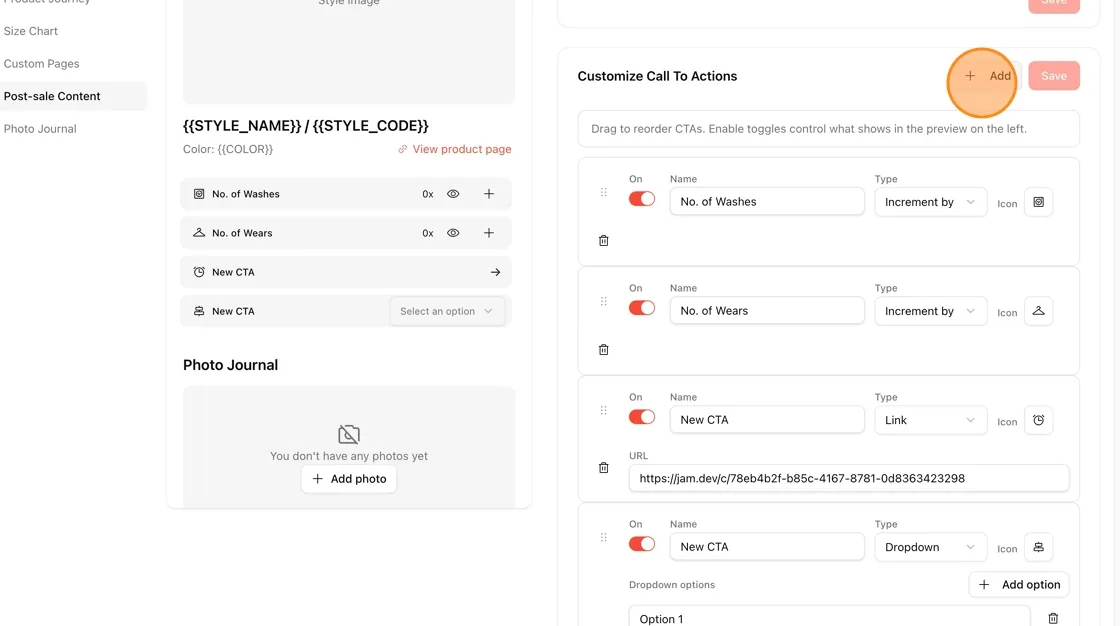Screen dimensions: 1120x626
Task: Click the arrow on the New CTA link preview row
Action: click(495, 272)
